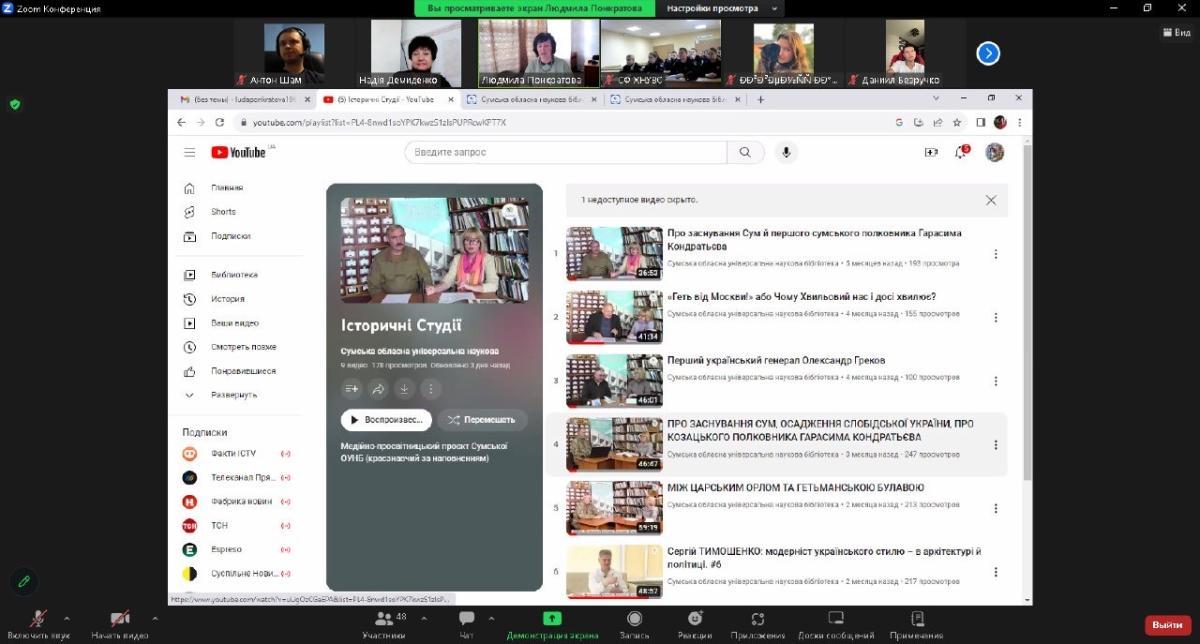
Task: Select История in YouTube sidebar
Action: [227, 299]
